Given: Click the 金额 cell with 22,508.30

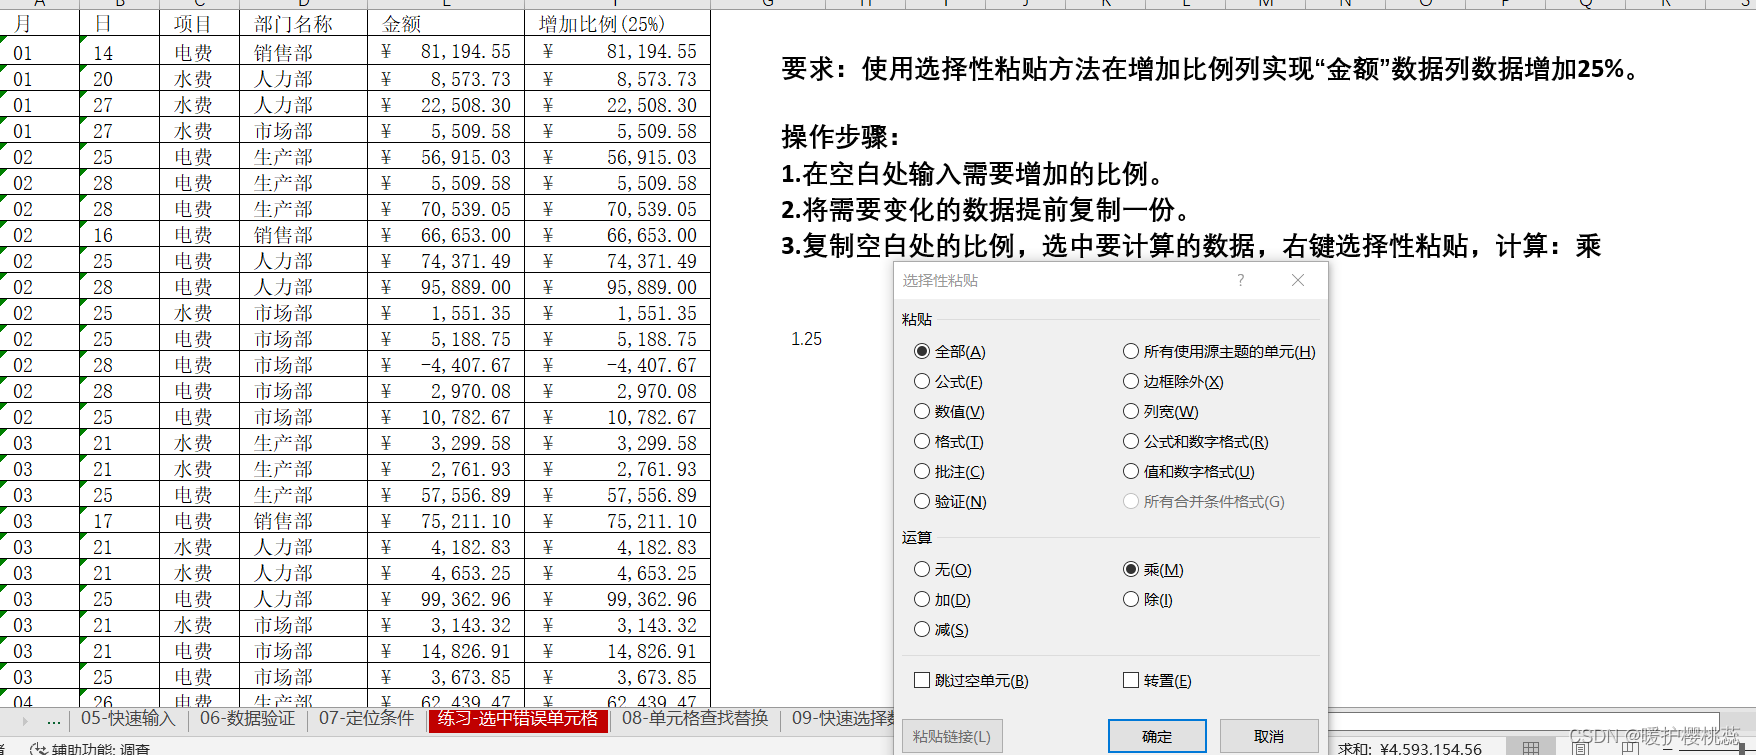Looking at the screenshot, I should tap(446, 104).
